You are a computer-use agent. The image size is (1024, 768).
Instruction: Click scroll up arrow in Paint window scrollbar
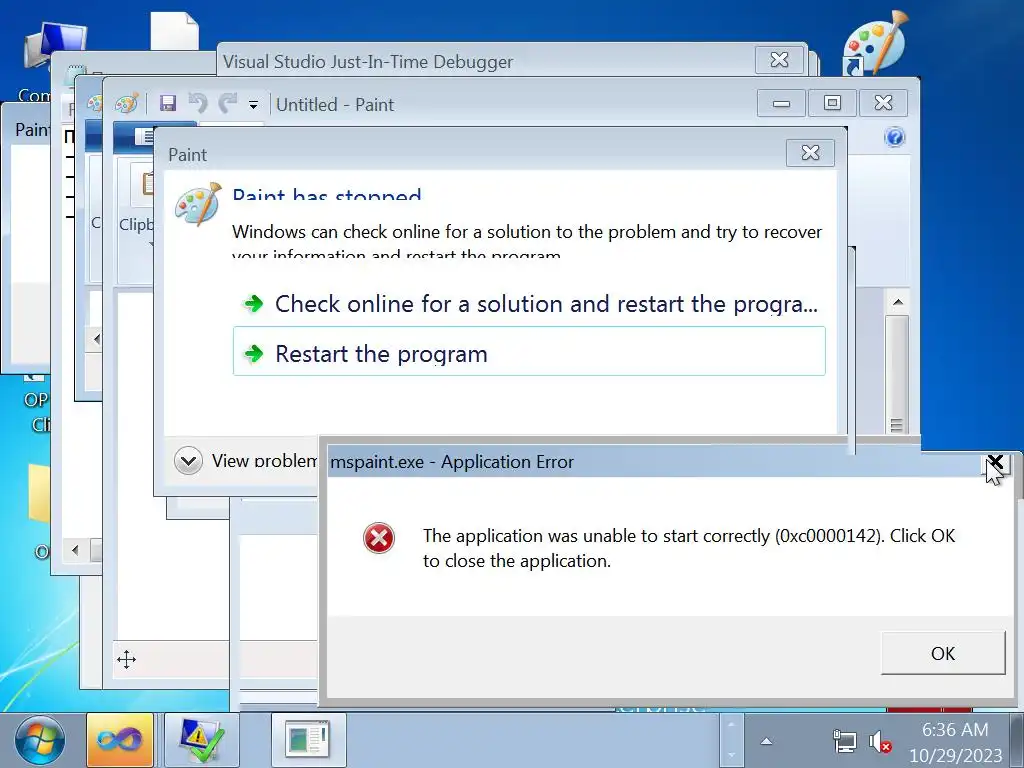[897, 302]
